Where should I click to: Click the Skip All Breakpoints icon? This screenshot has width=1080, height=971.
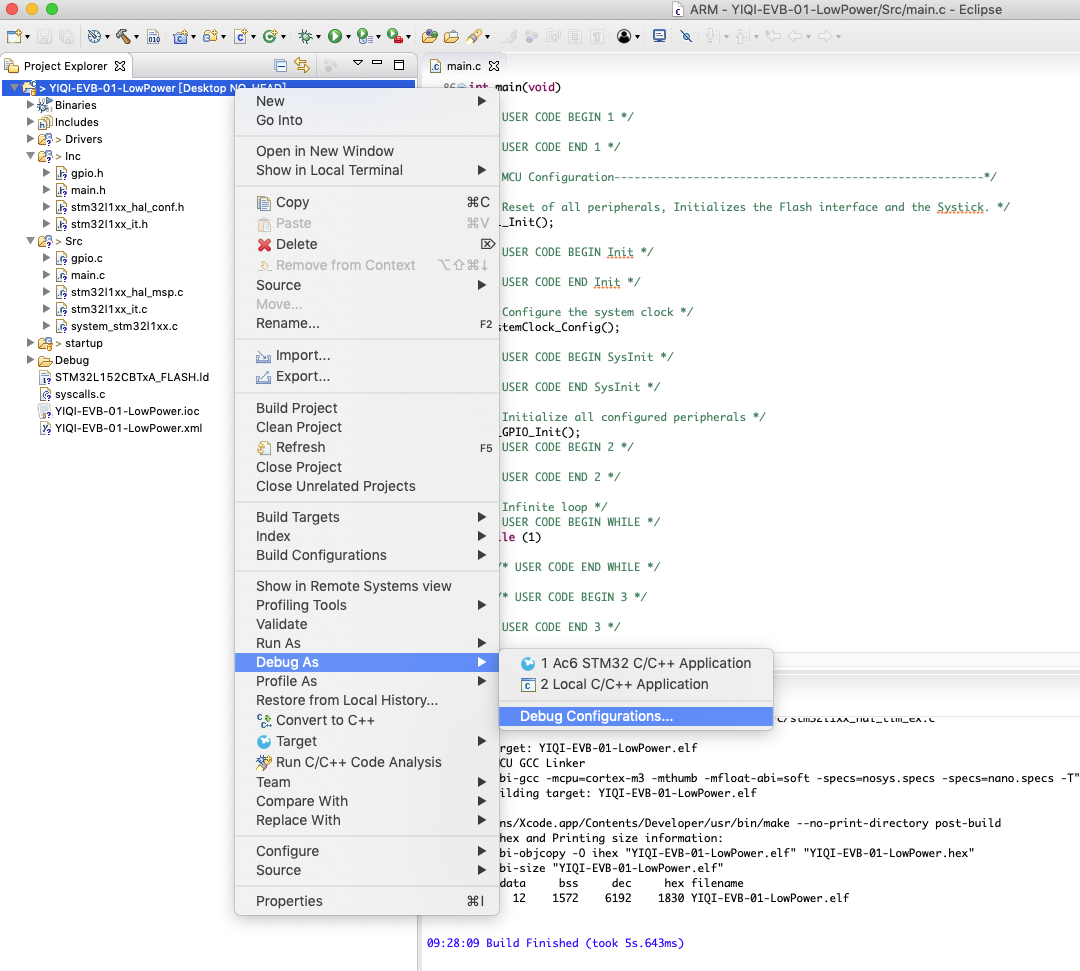[686, 36]
